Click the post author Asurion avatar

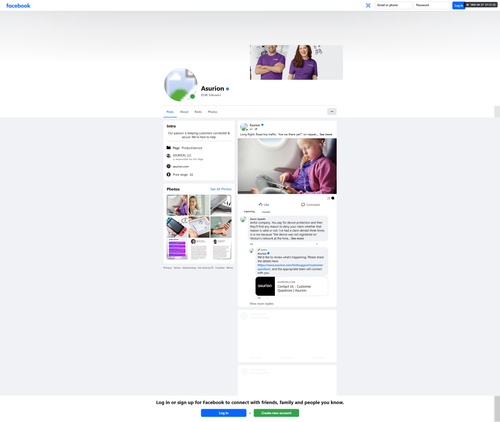(x=244, y=127)
